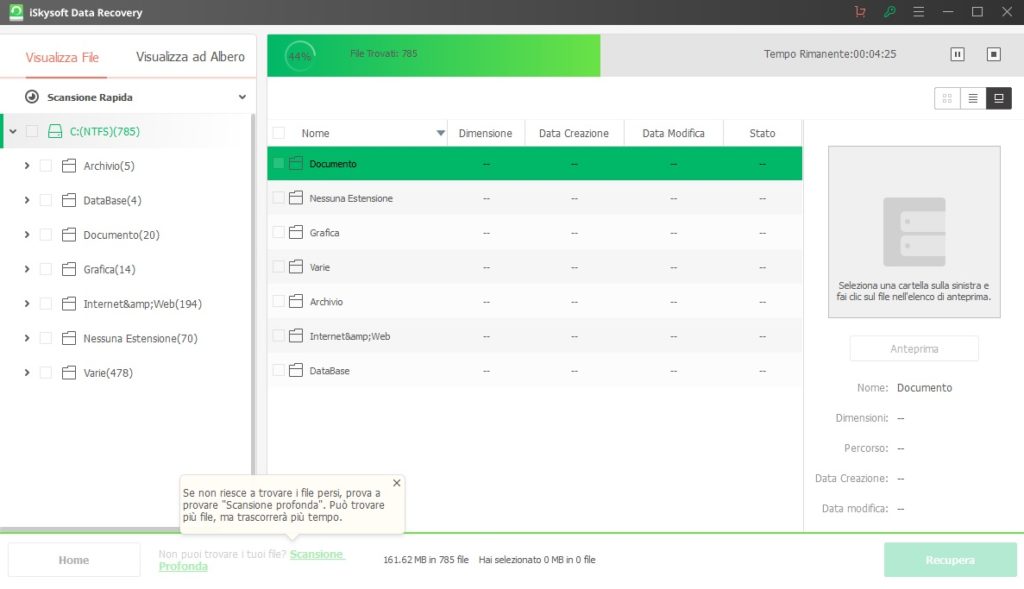
Task: Sort by Dimensione column header
Action: [x=485, y=133]
